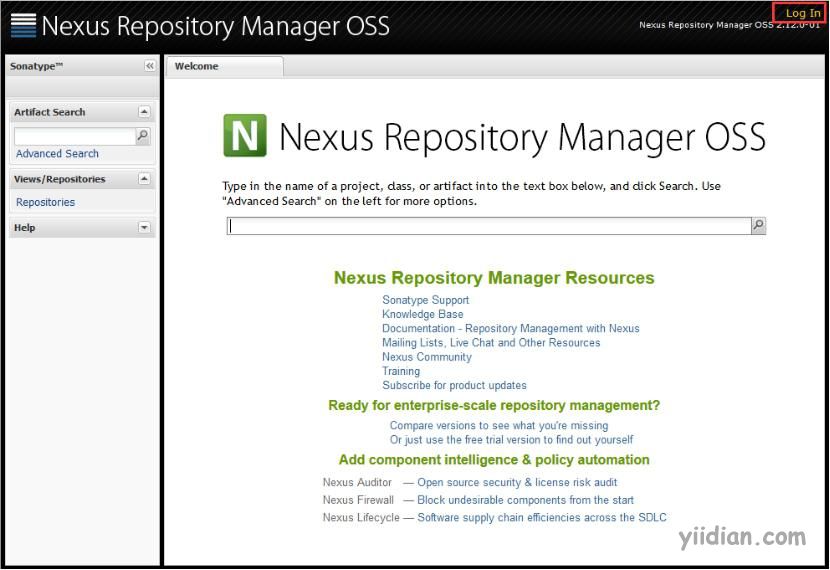
Task: Click Subscribe for product updates
Action: tap(454, 386)
